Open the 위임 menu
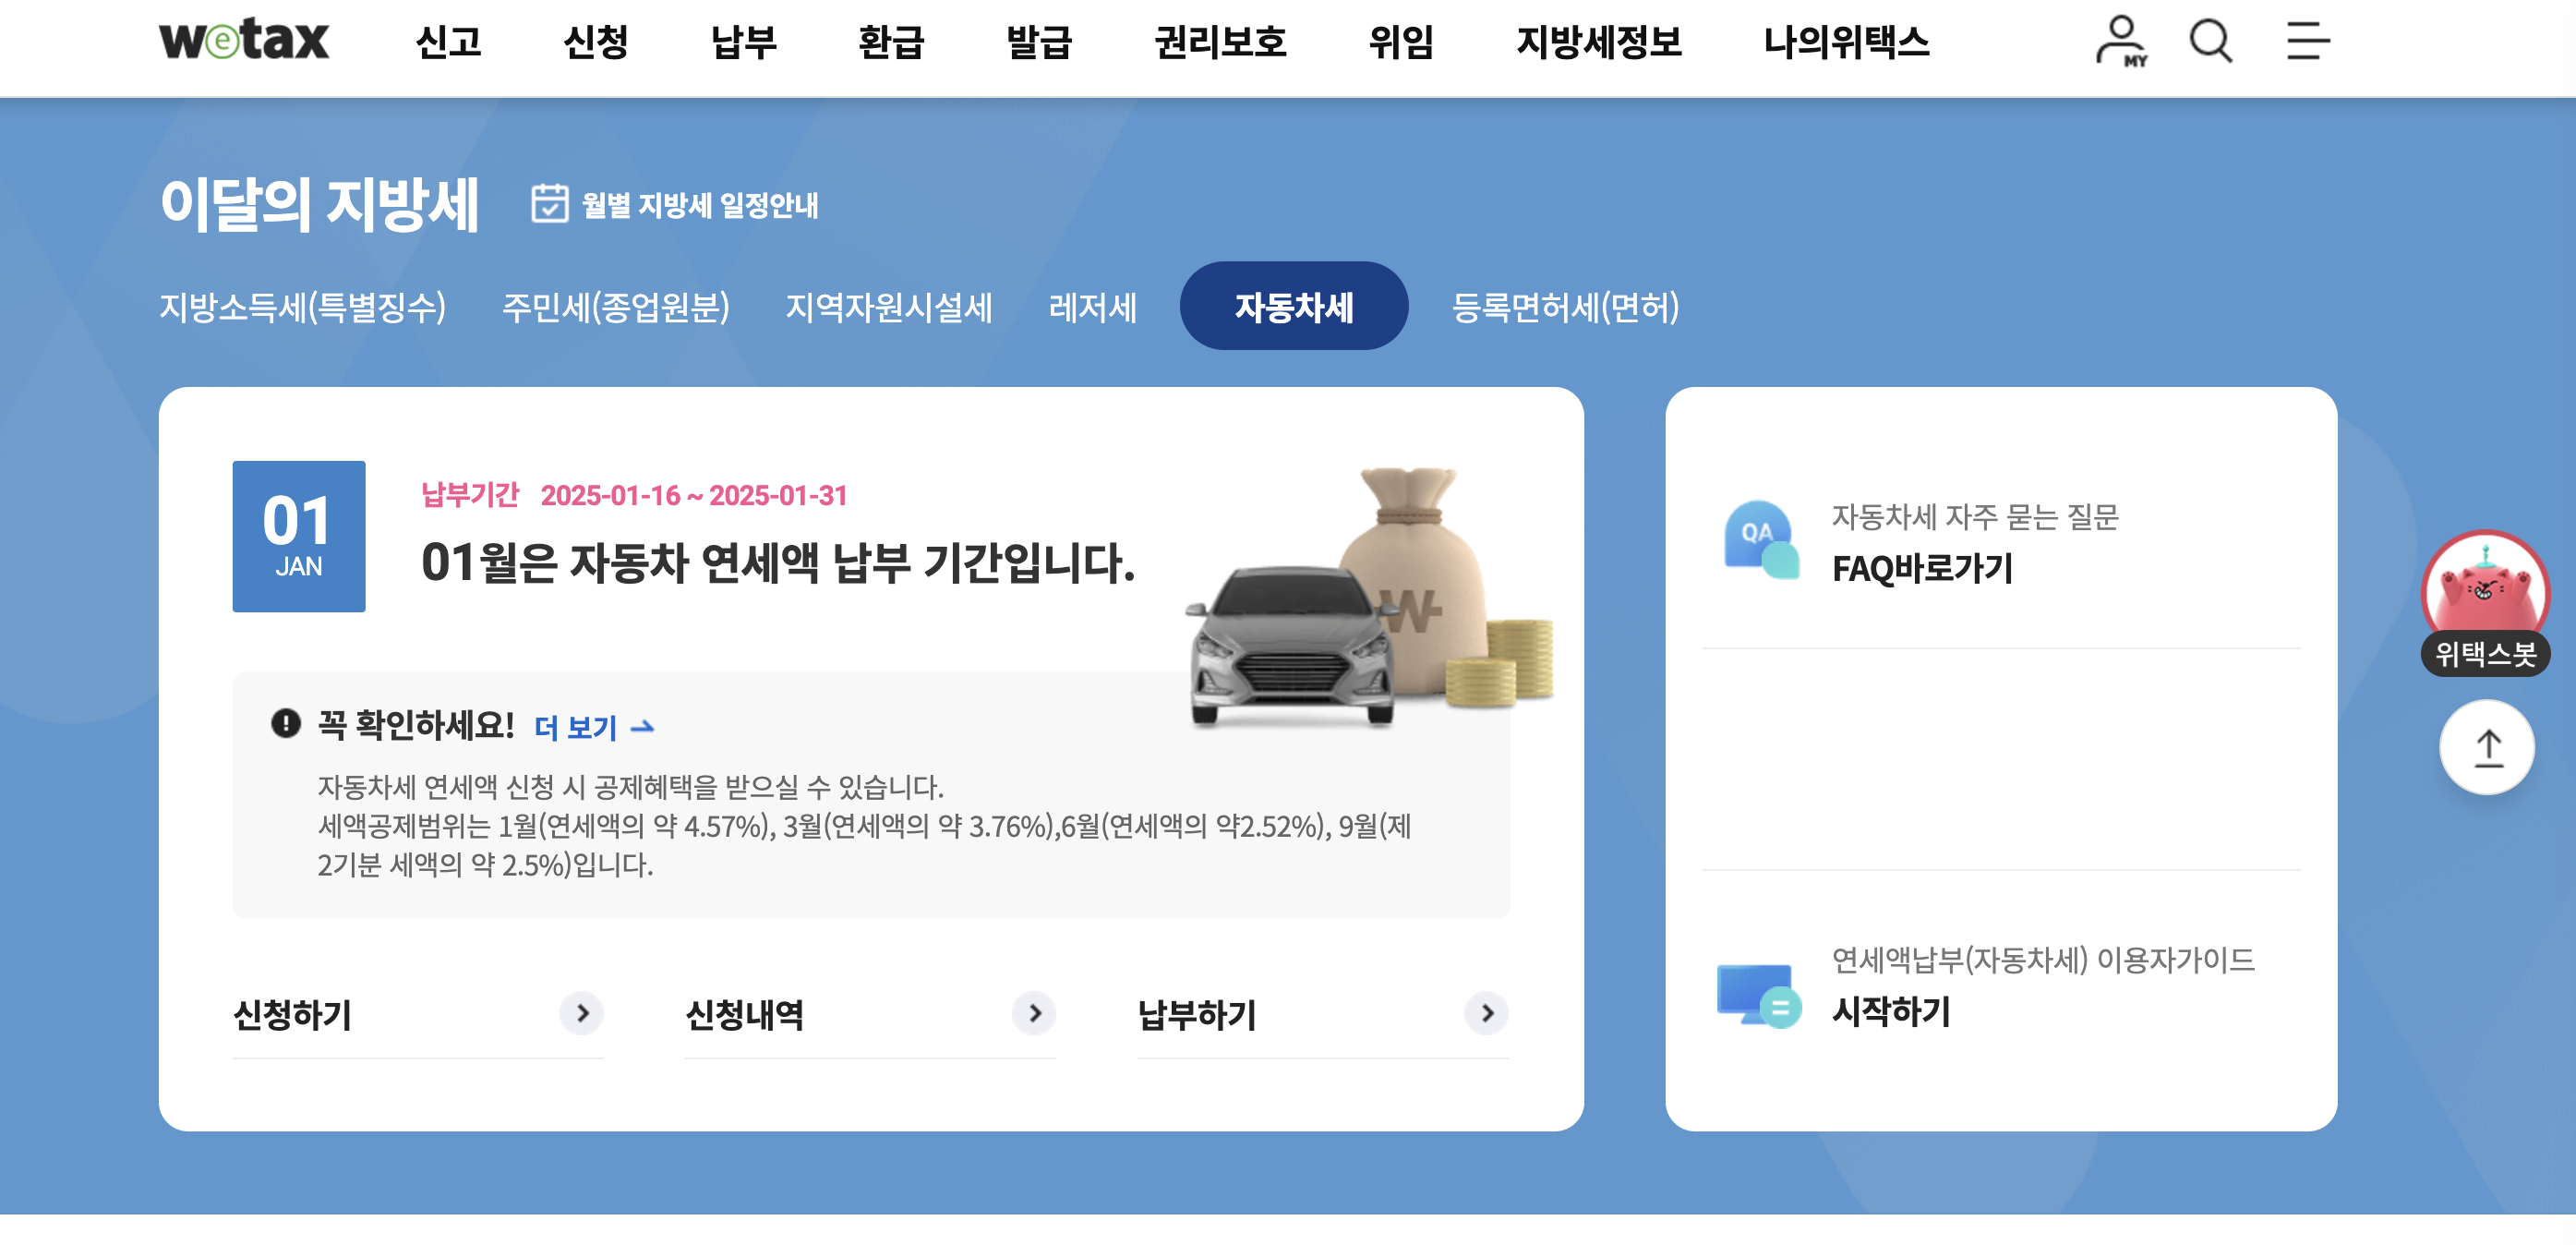 [1401, 42]
